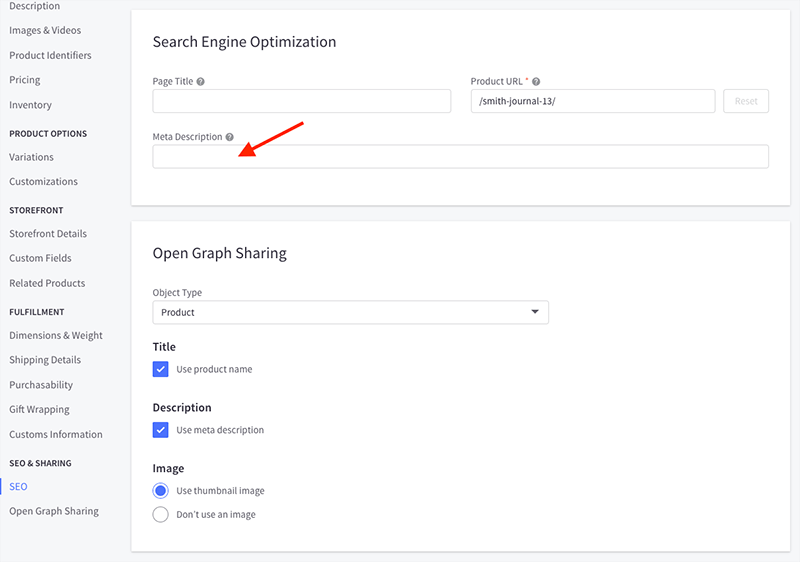
Task: Select Custom Fields in sidebar
Action: (x=40, y=258)
